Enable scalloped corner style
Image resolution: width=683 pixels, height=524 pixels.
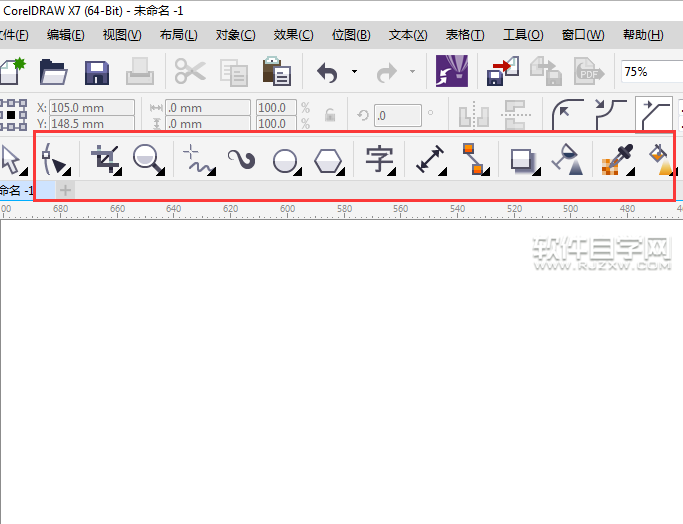(x=611, y=114)
